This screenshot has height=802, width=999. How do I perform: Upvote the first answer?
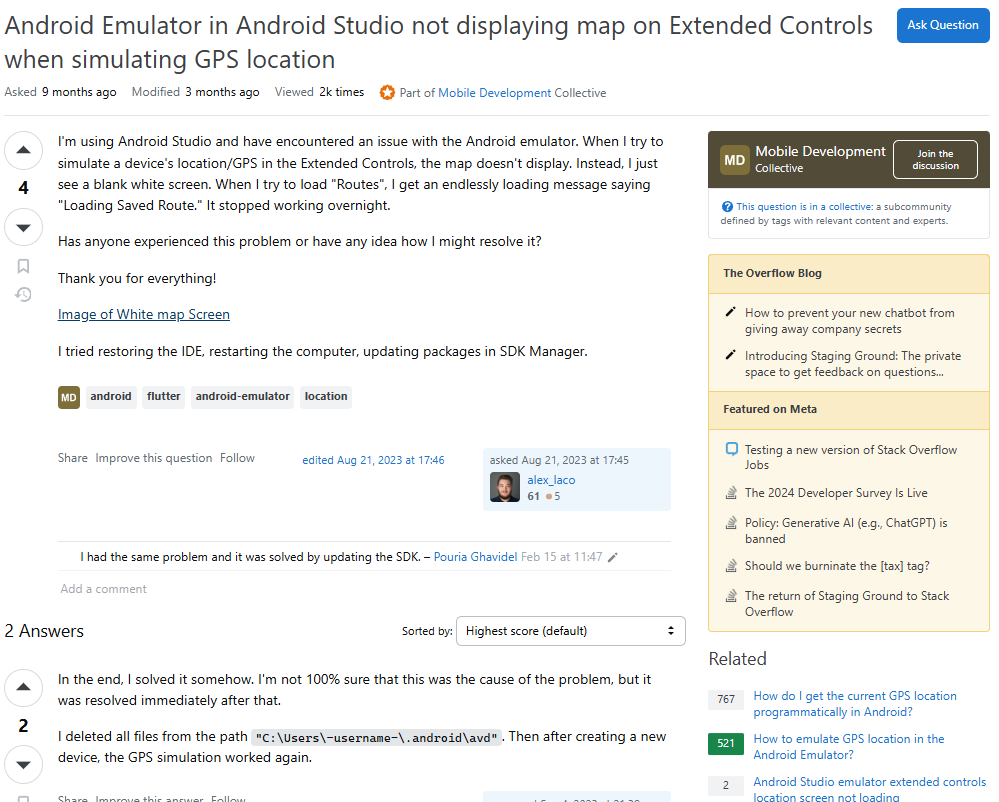[24, 687]
